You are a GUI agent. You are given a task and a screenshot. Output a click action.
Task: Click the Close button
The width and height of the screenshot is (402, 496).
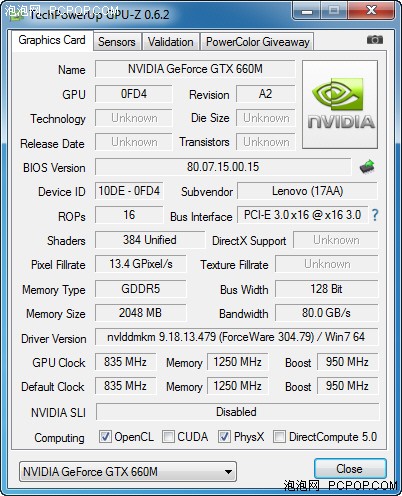(x=350, y=469)
